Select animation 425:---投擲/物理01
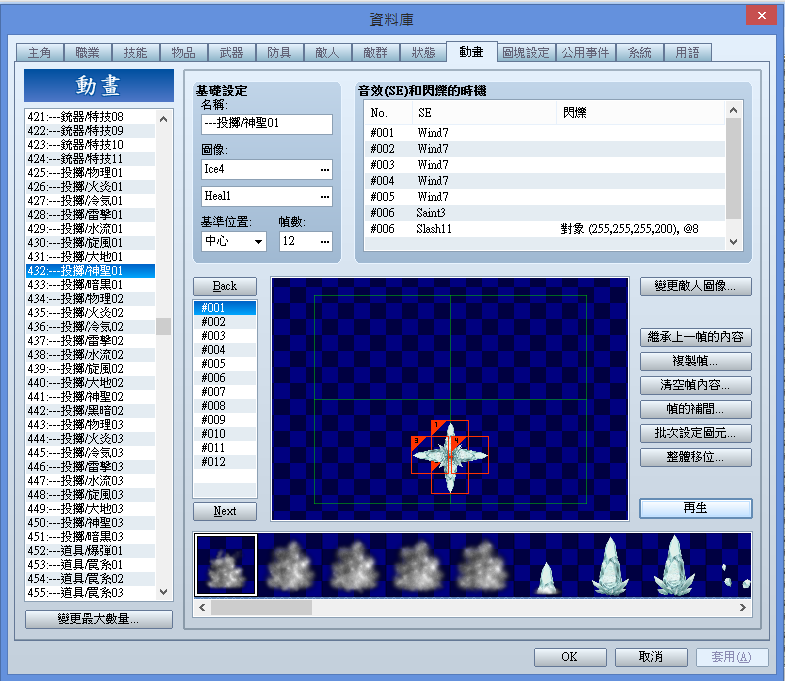 91,173
